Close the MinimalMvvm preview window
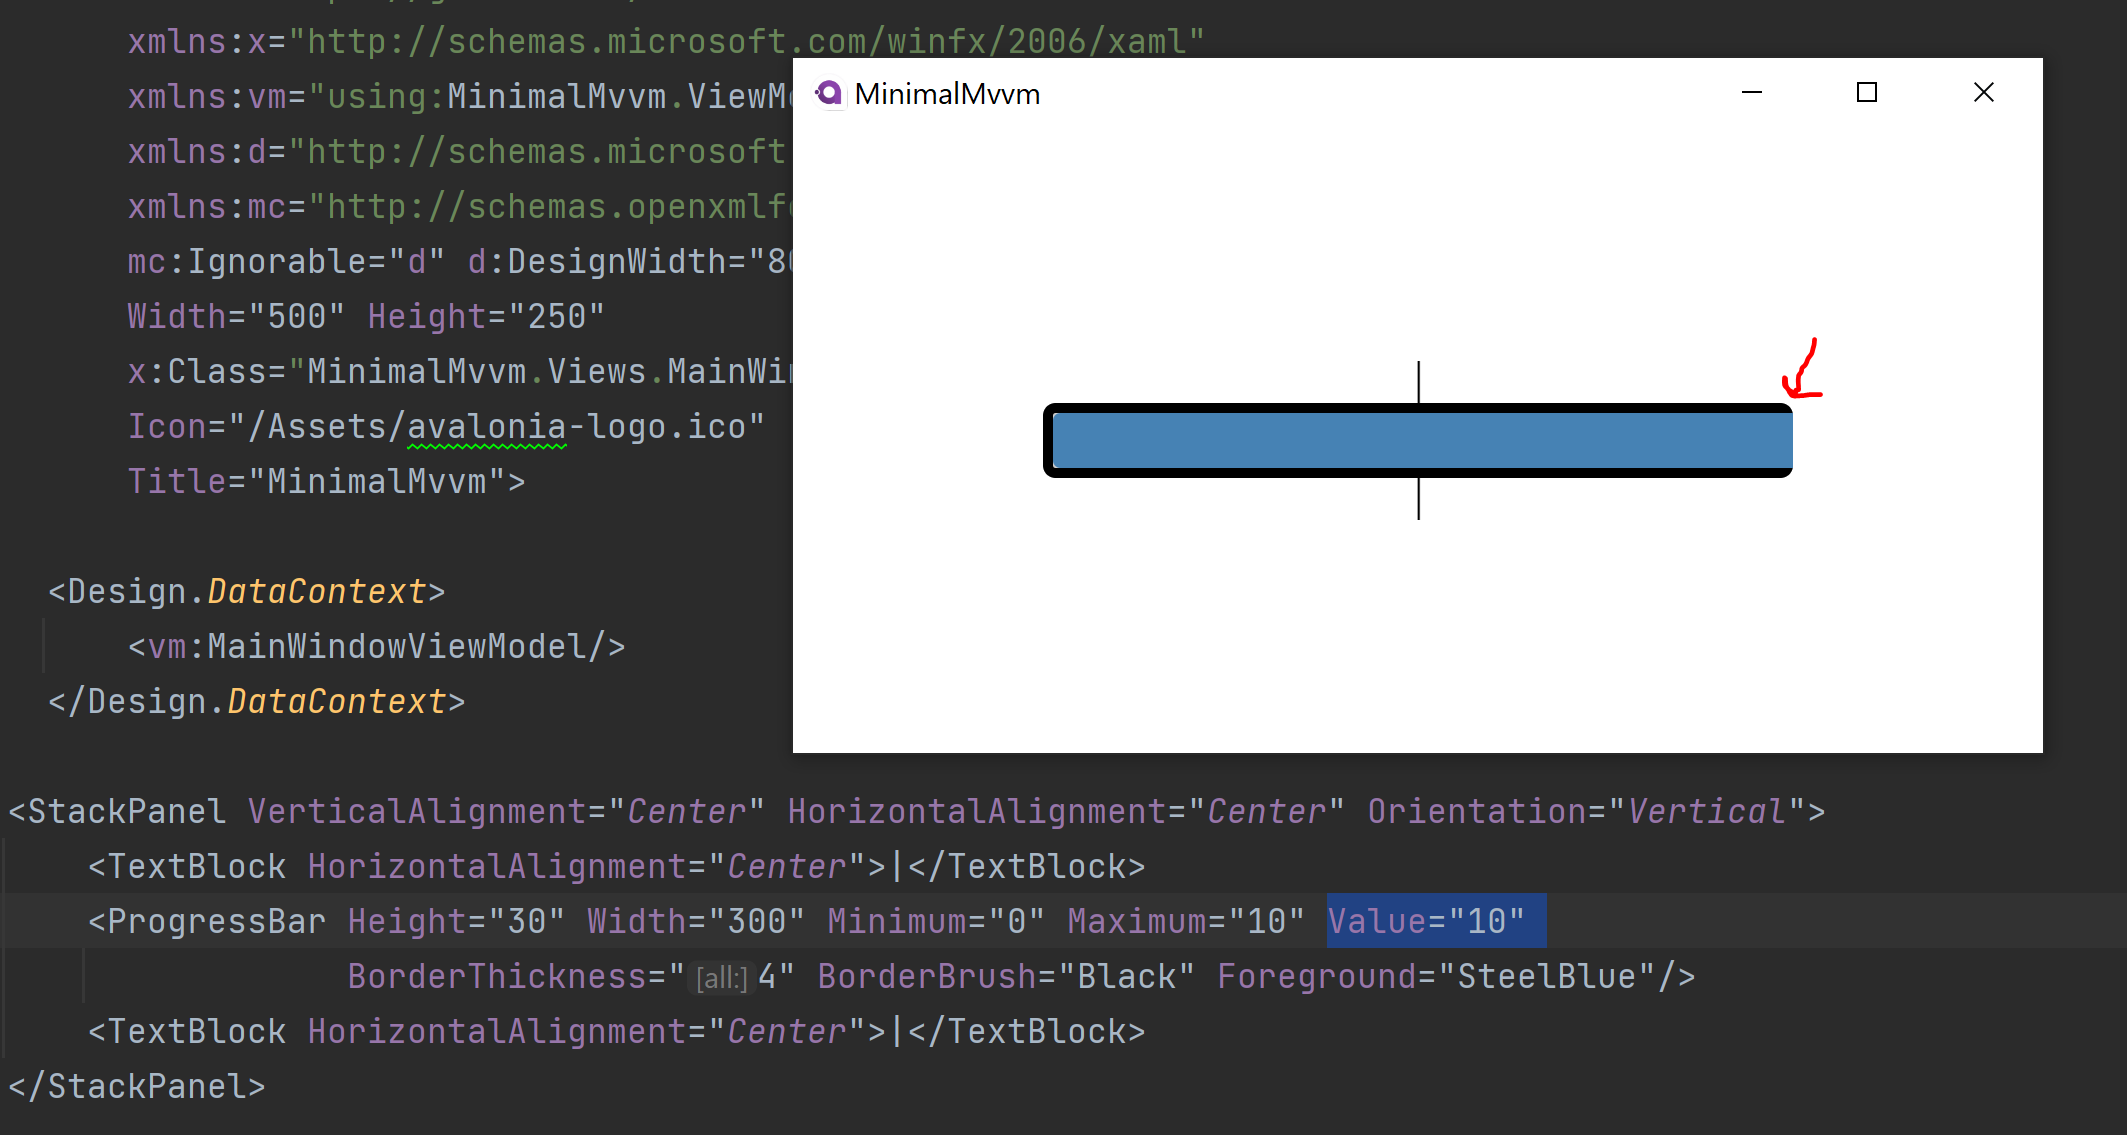This screenshot has width=2127, height=1135. pos(1984,92)
